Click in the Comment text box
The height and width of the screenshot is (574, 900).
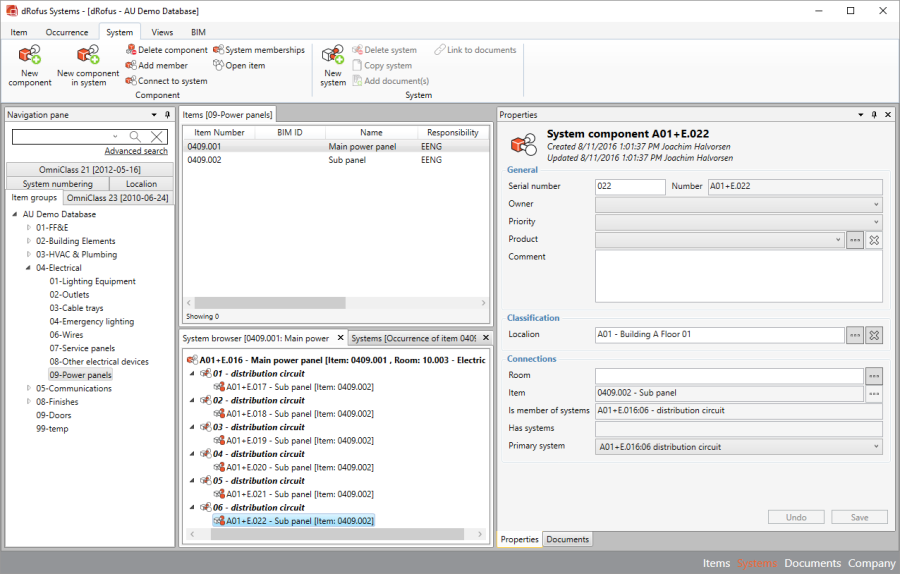coord(738,275)
